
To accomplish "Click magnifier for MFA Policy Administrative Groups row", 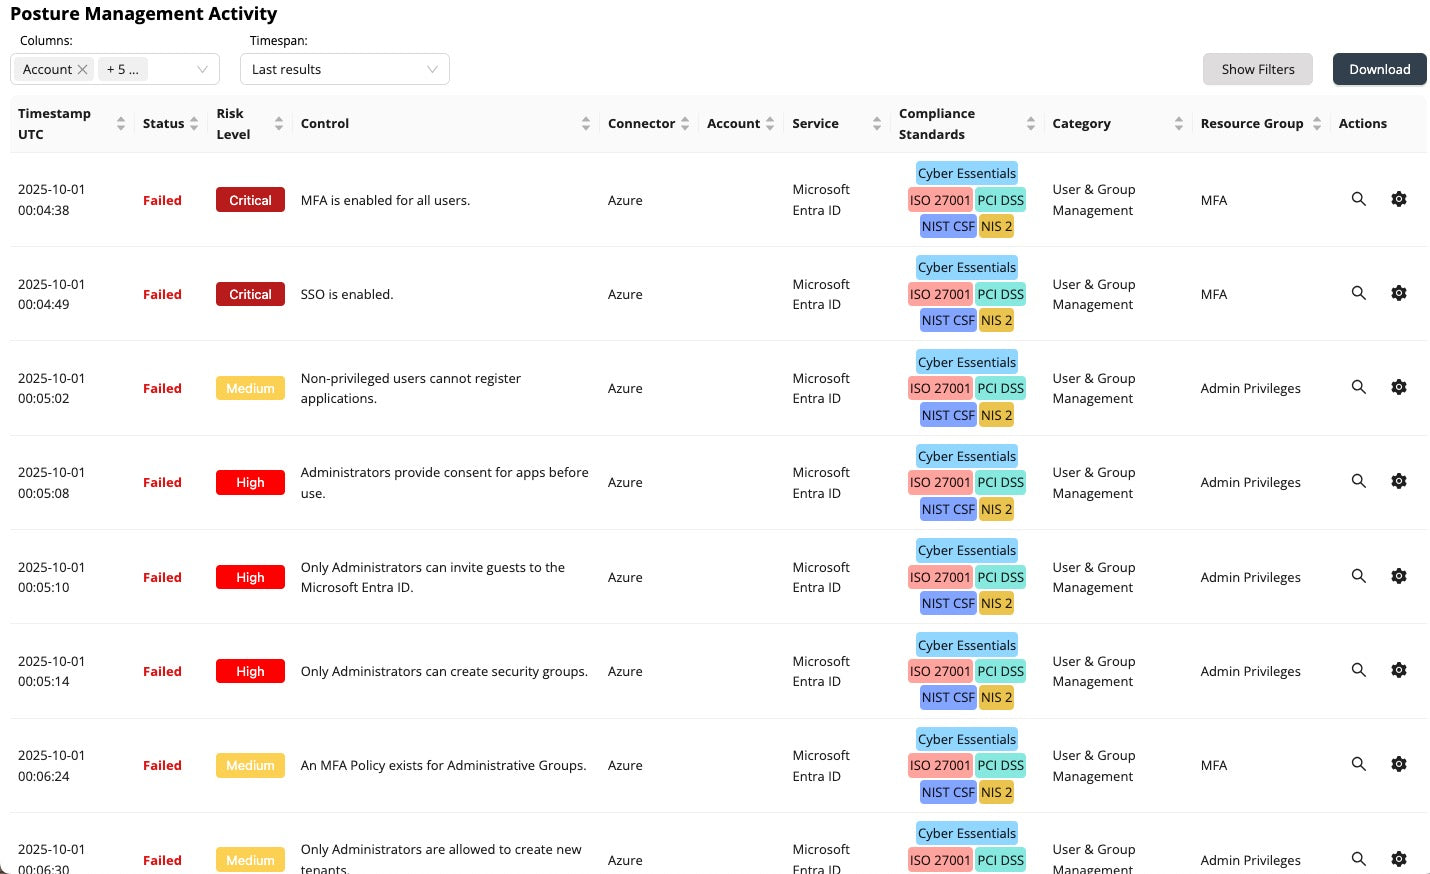I will pyautogui.click(x=1358, y=764).
